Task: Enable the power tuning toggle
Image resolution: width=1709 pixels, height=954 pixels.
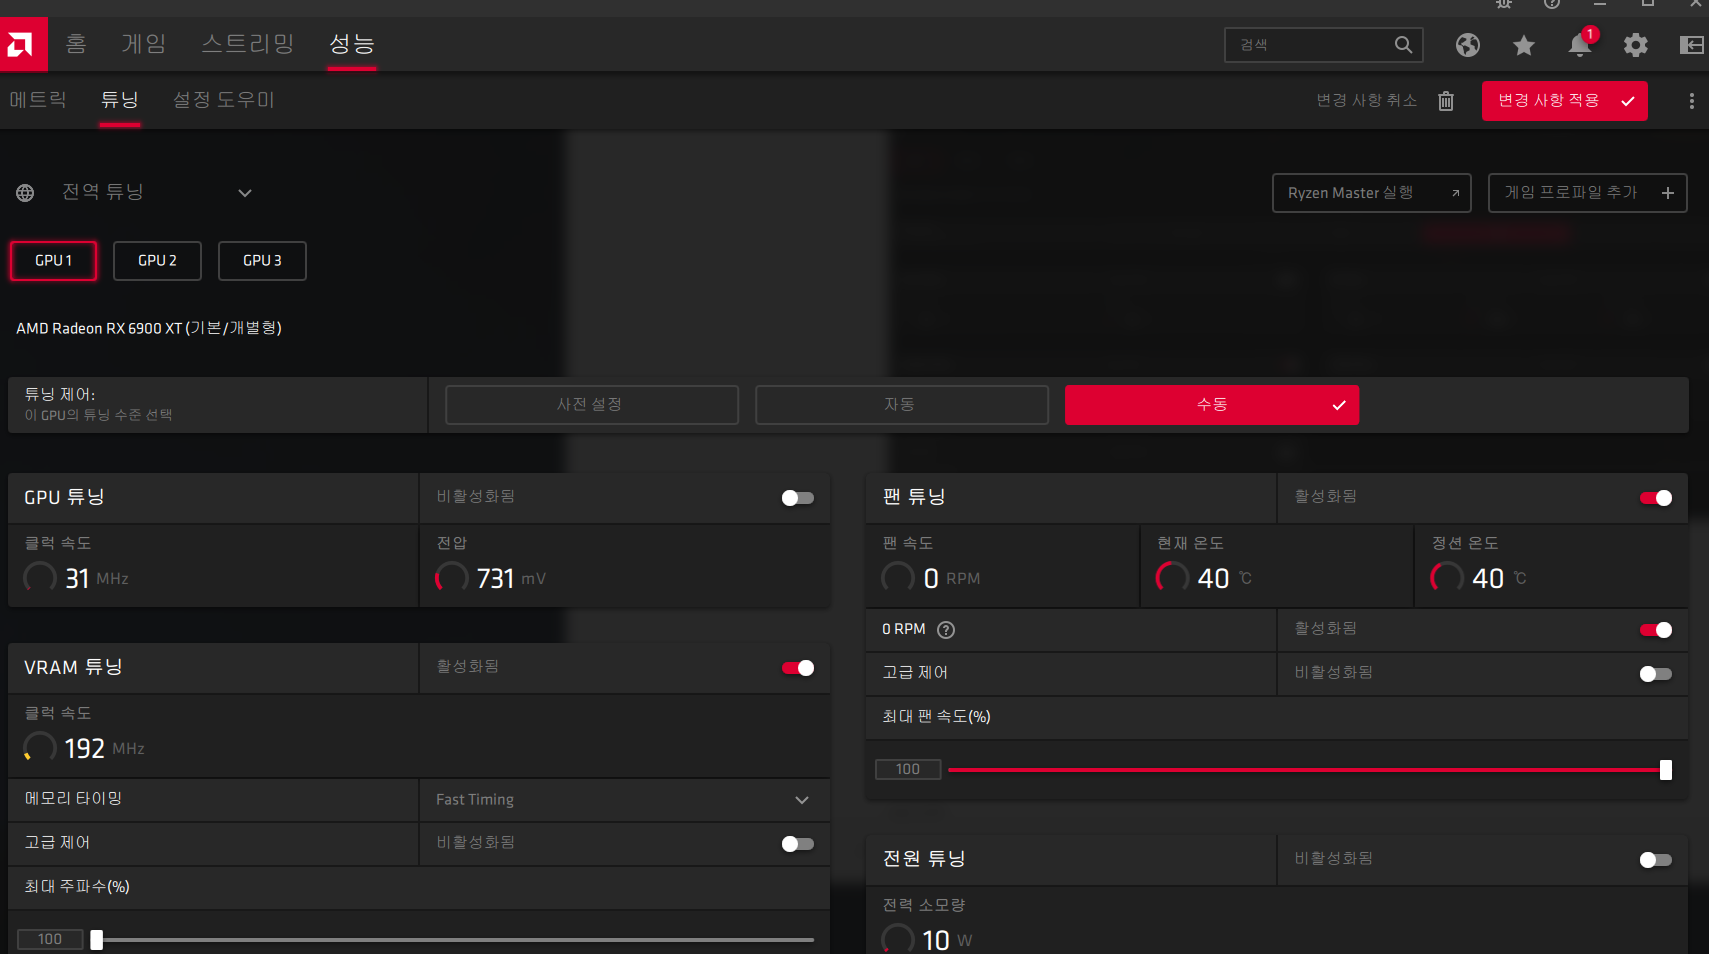Action: coord(1655,860)
